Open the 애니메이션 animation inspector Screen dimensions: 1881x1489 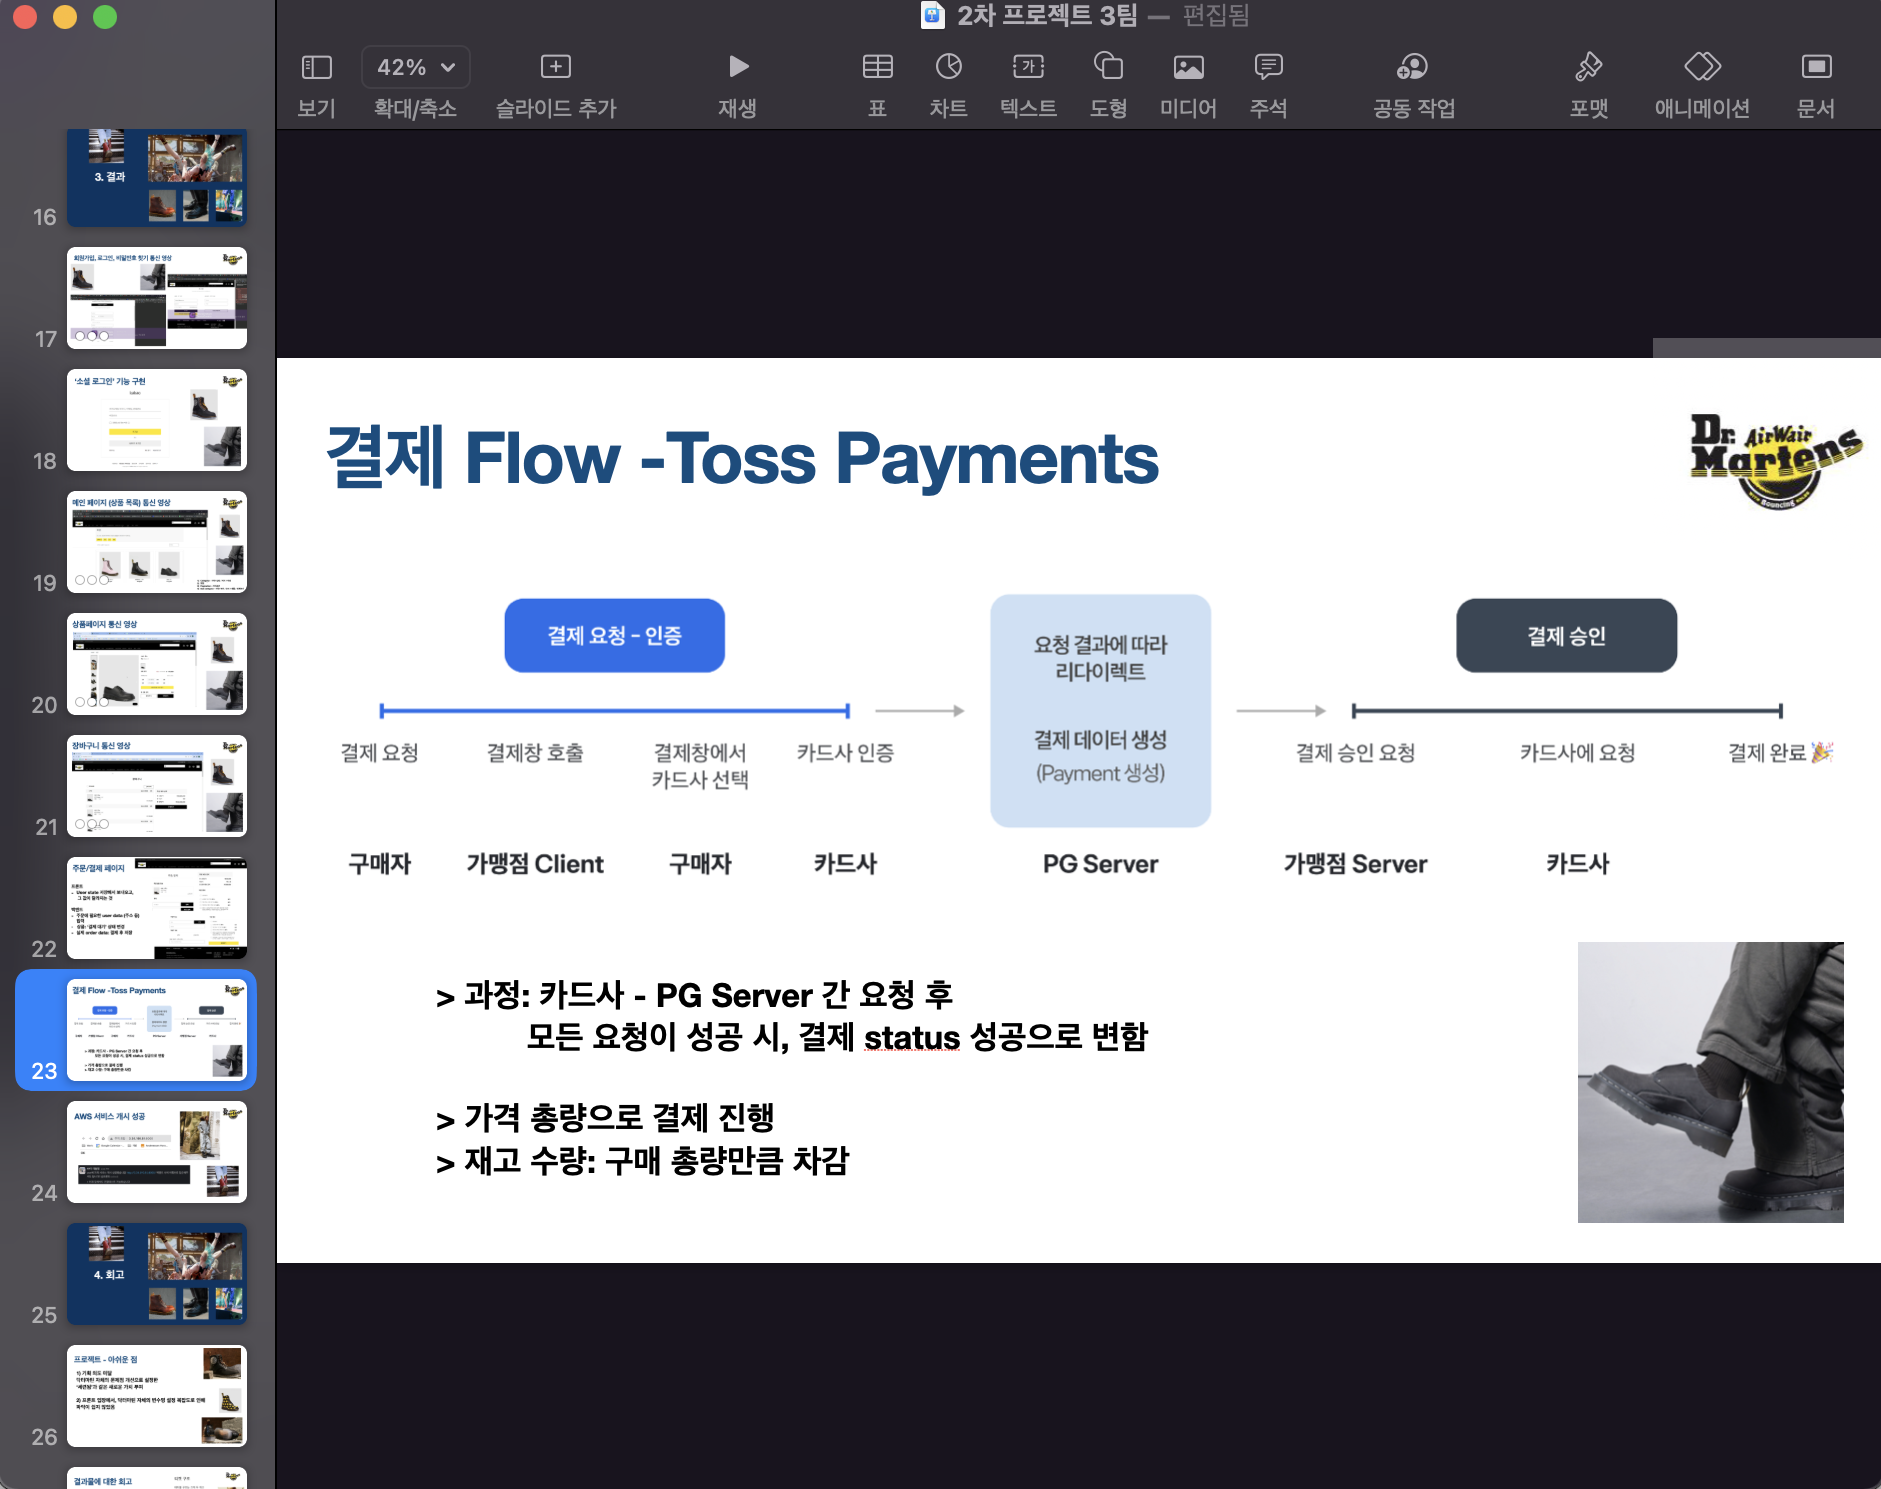click(x=1702, y=67)
